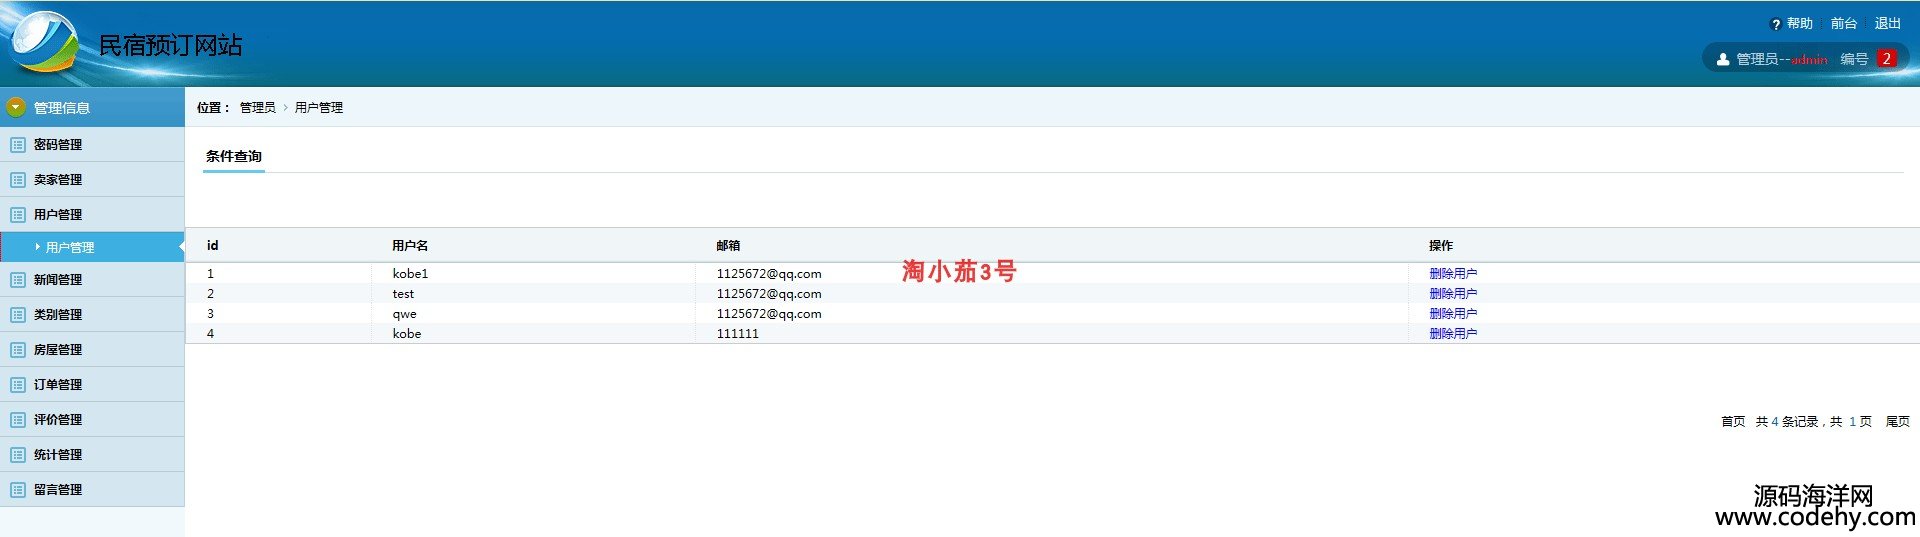Click the help question mark icon
The image size is (1920, 537).
(1775, 24)
